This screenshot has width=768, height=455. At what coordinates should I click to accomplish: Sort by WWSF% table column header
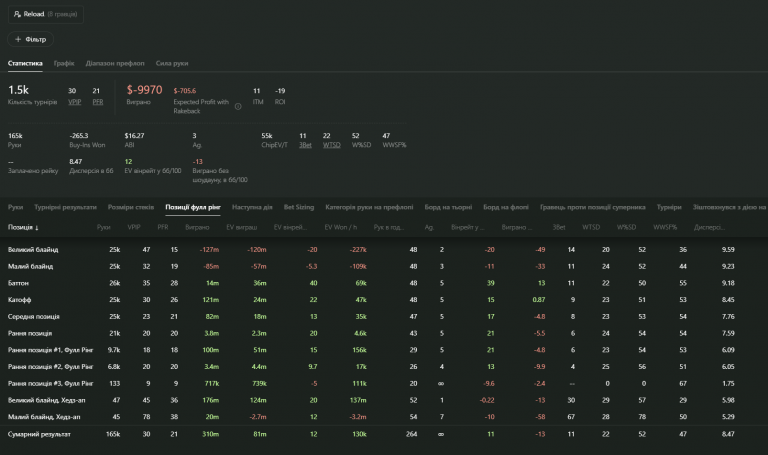click(x=665, y=227)
